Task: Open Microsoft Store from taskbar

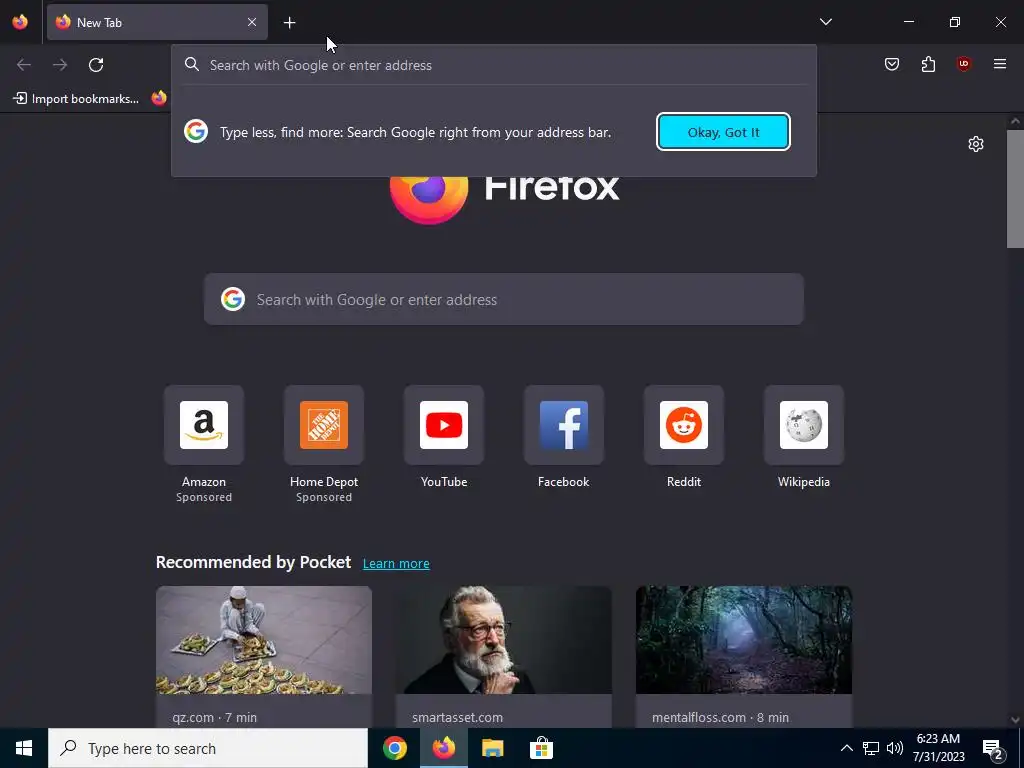Action: click(x=541, y=748)
